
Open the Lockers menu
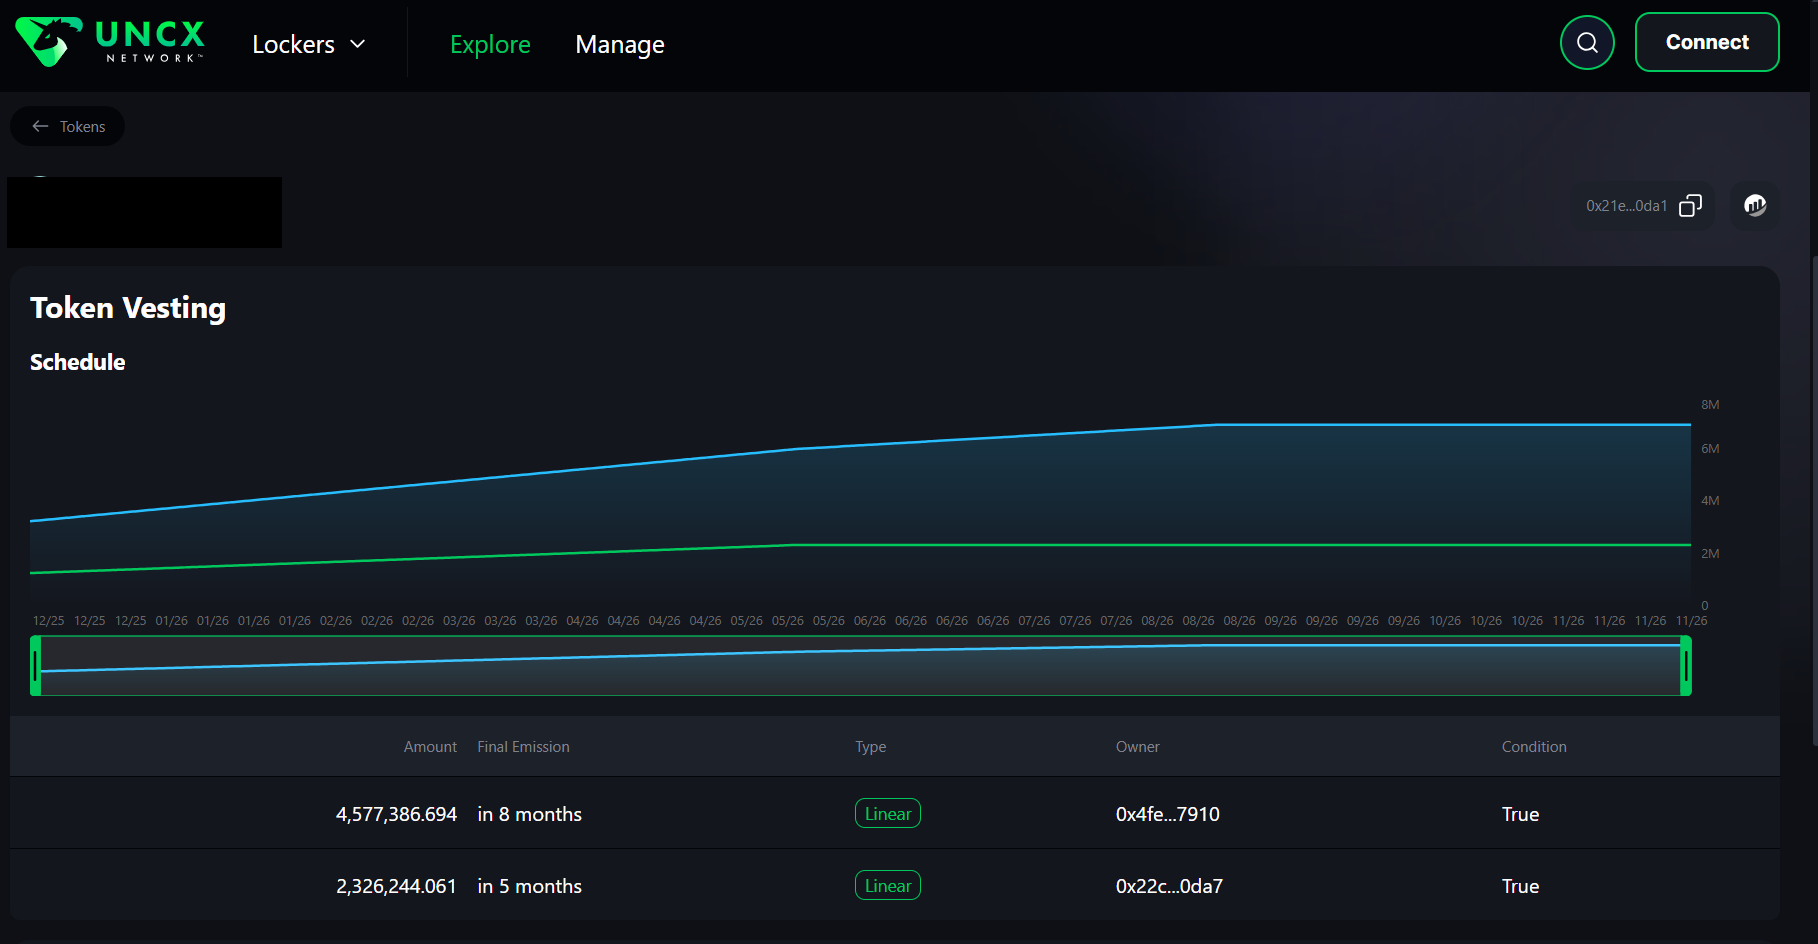click(x=293, y=45)
